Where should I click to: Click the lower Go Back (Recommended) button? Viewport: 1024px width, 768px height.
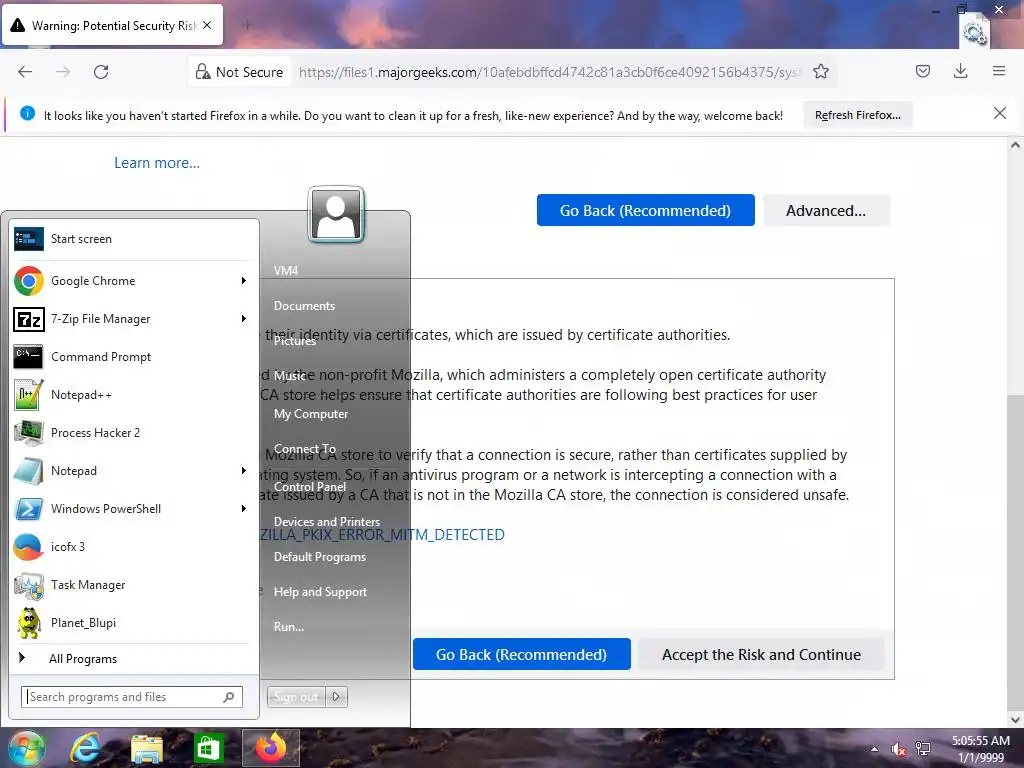pos(521,654)
